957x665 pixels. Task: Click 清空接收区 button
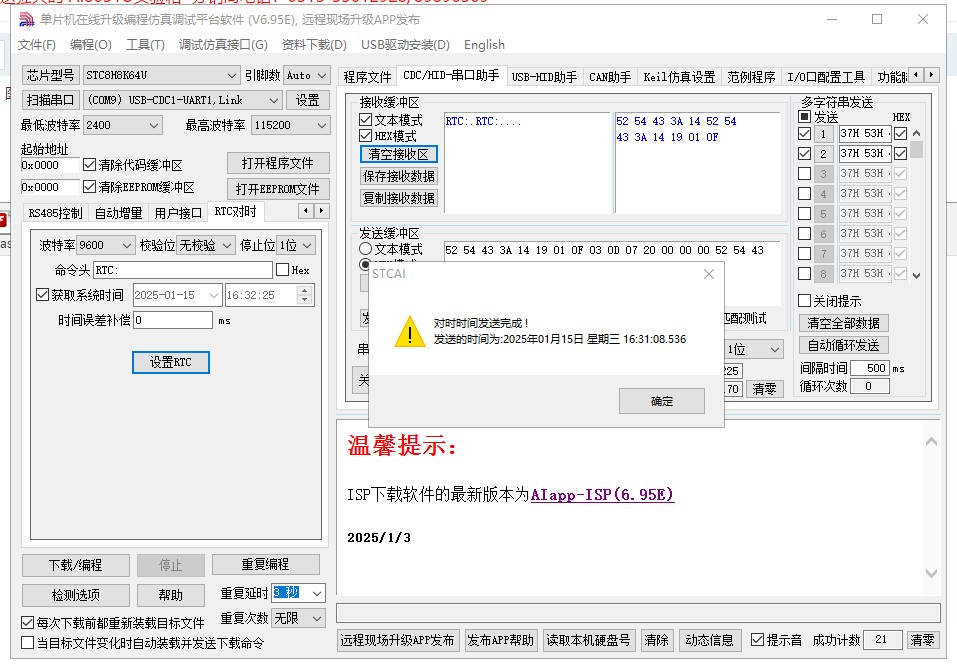tap(399, 154)
